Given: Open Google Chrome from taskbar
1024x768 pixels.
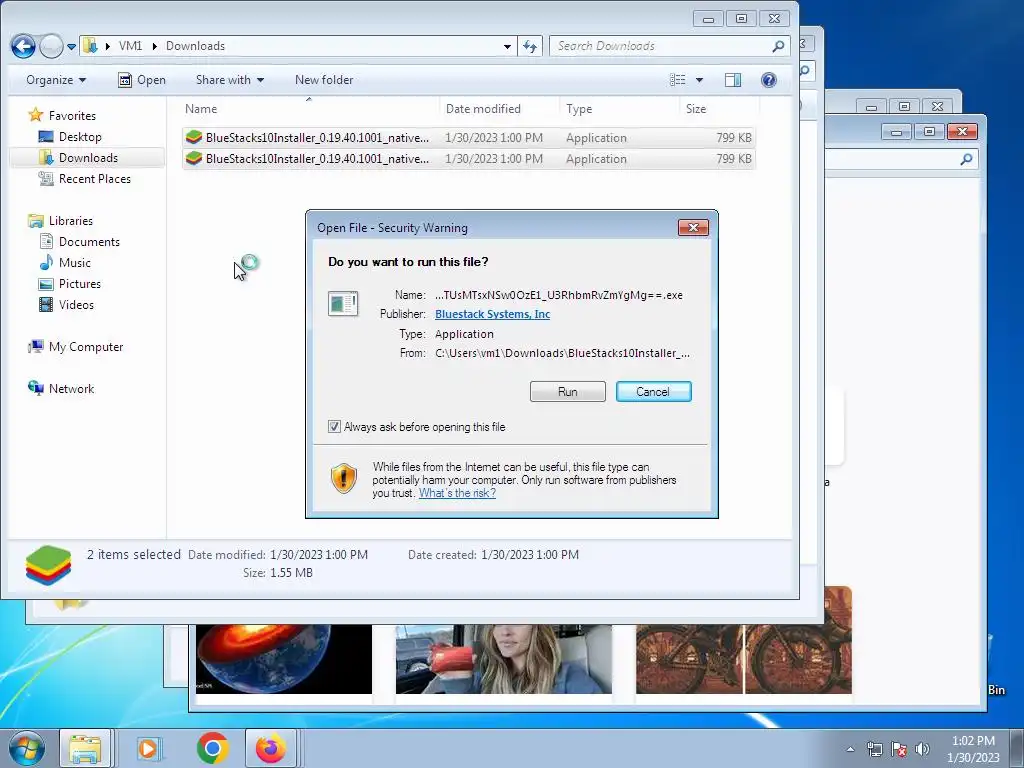Looking at the screenshot, I should pyautogui.click(x=212, y=748).
